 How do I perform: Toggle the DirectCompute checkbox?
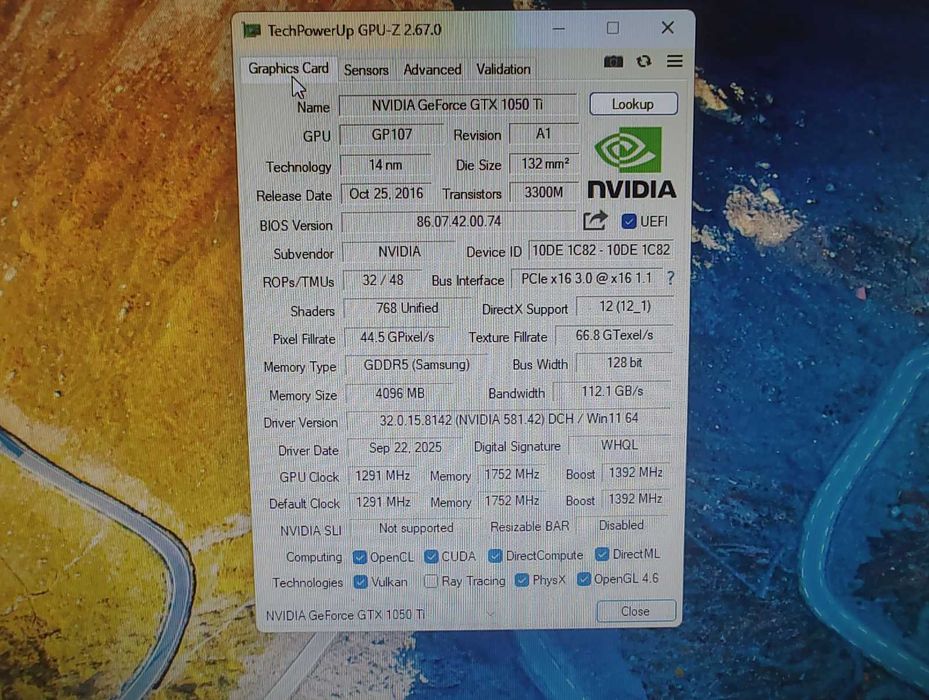click(x=495, y=555)
